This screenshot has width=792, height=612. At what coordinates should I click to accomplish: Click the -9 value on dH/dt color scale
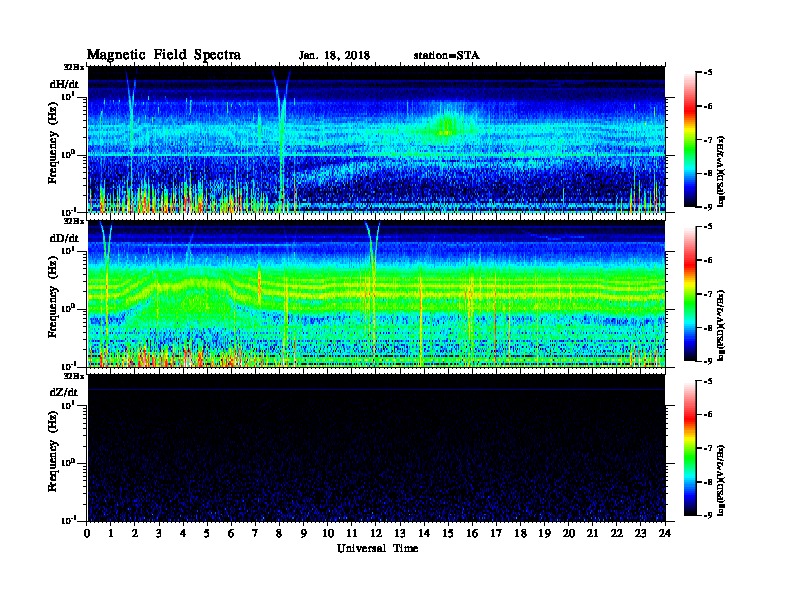pos(708,207)
